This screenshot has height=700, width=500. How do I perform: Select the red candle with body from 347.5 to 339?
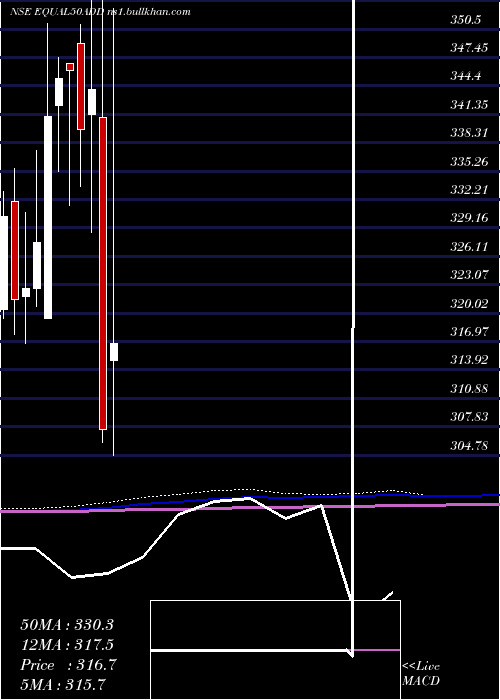tap(81, 87)
